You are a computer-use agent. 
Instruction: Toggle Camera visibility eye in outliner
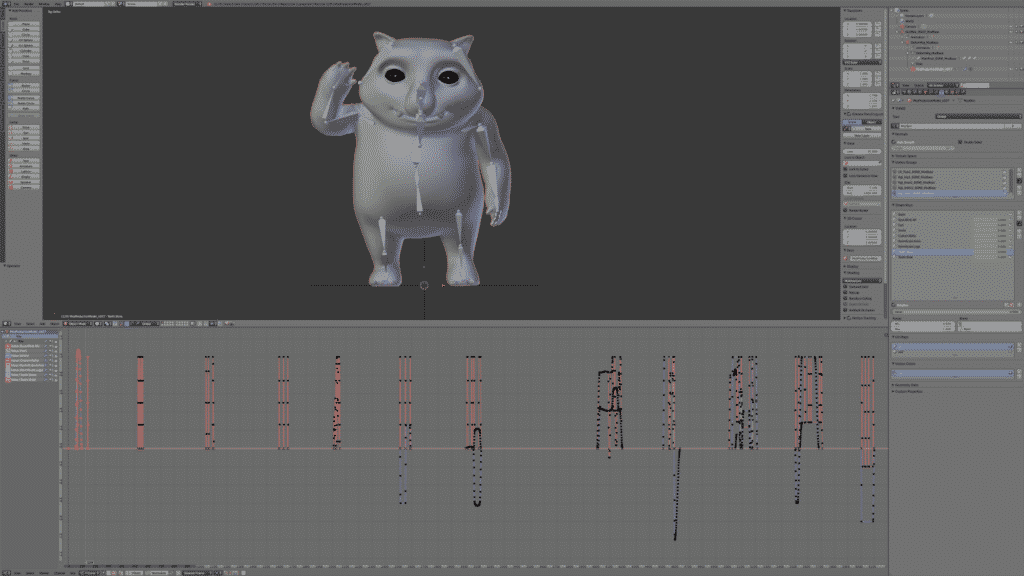coord(1010,26)
